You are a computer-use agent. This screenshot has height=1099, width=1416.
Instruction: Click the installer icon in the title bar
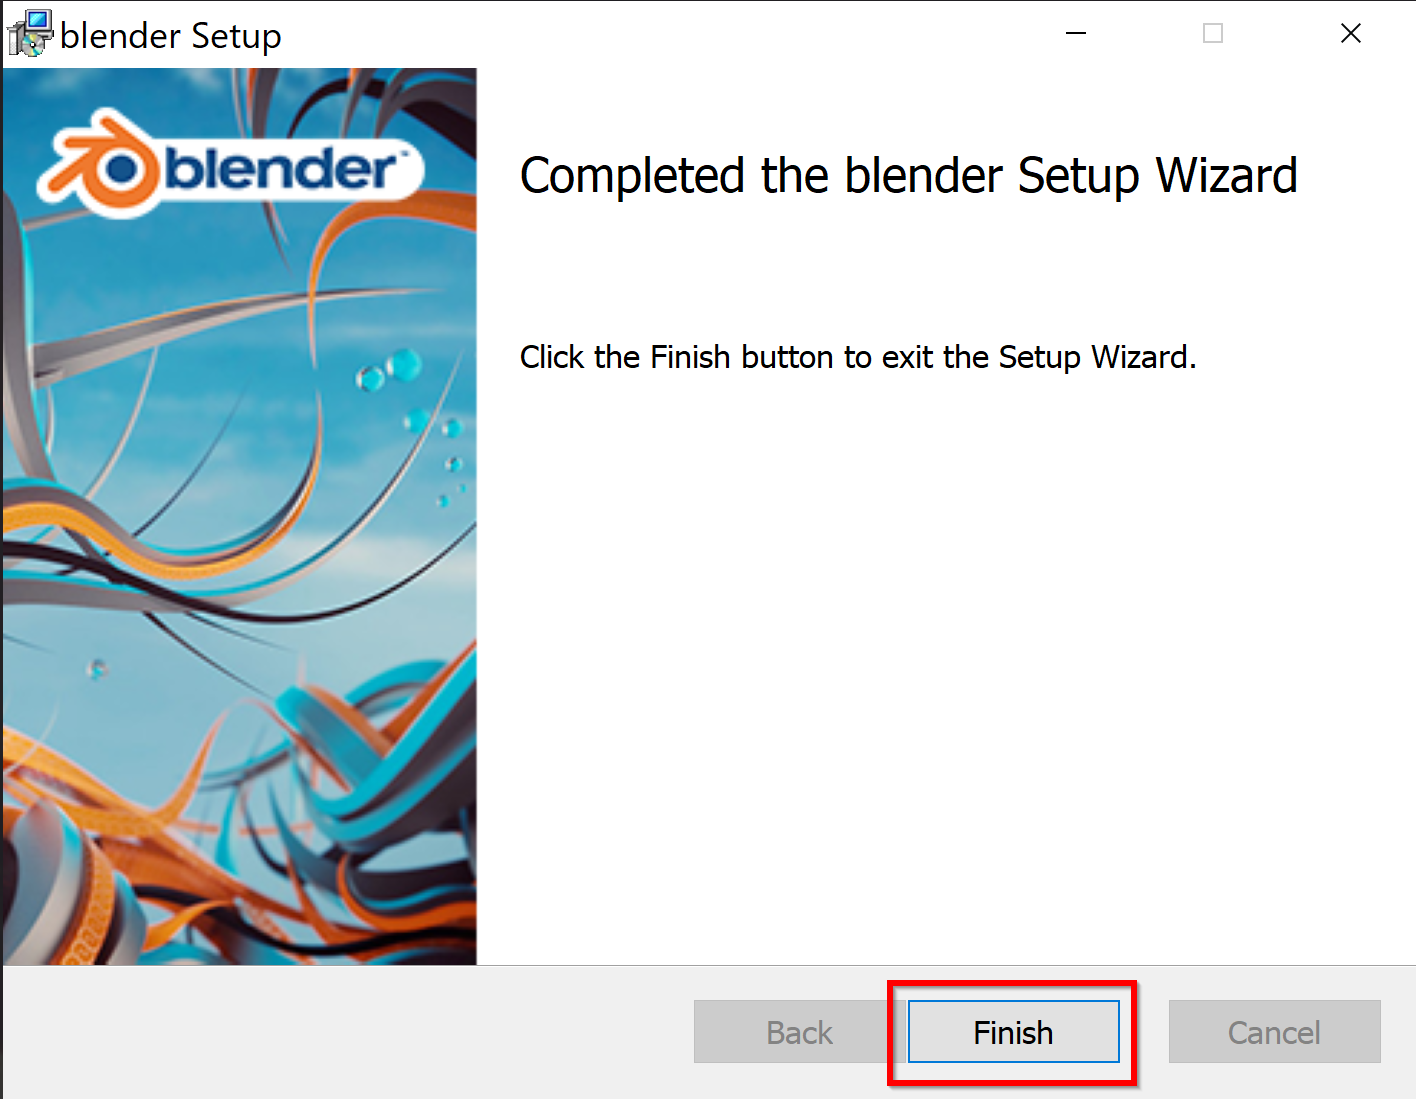coord(29,33)
